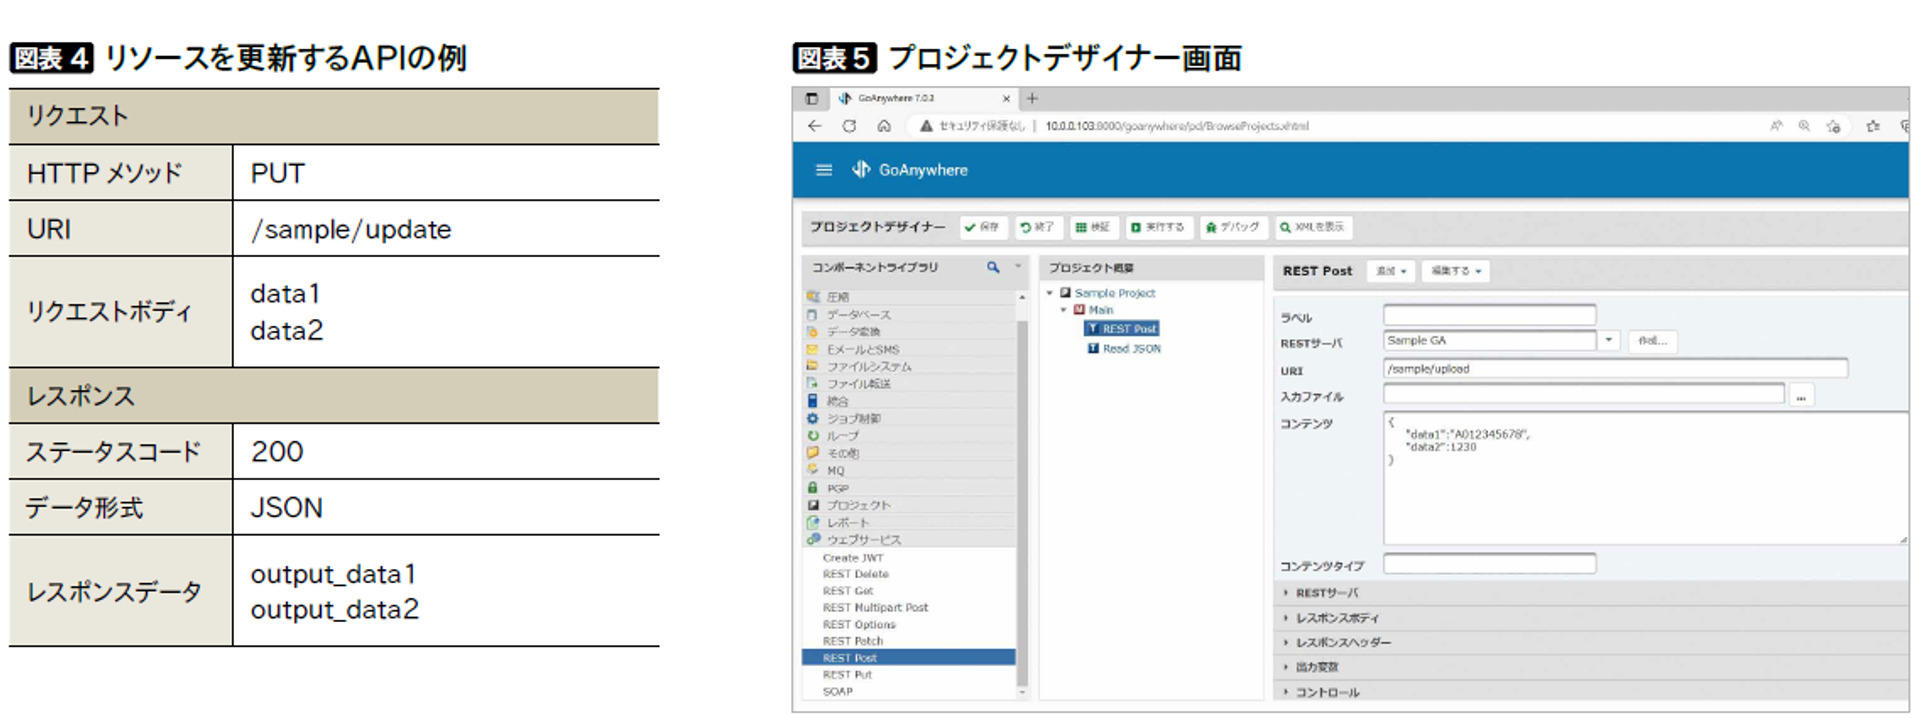Viewport: 1918px width, 718px height.
Task: Select SOAP in component library
Action: tap(838, 691)
